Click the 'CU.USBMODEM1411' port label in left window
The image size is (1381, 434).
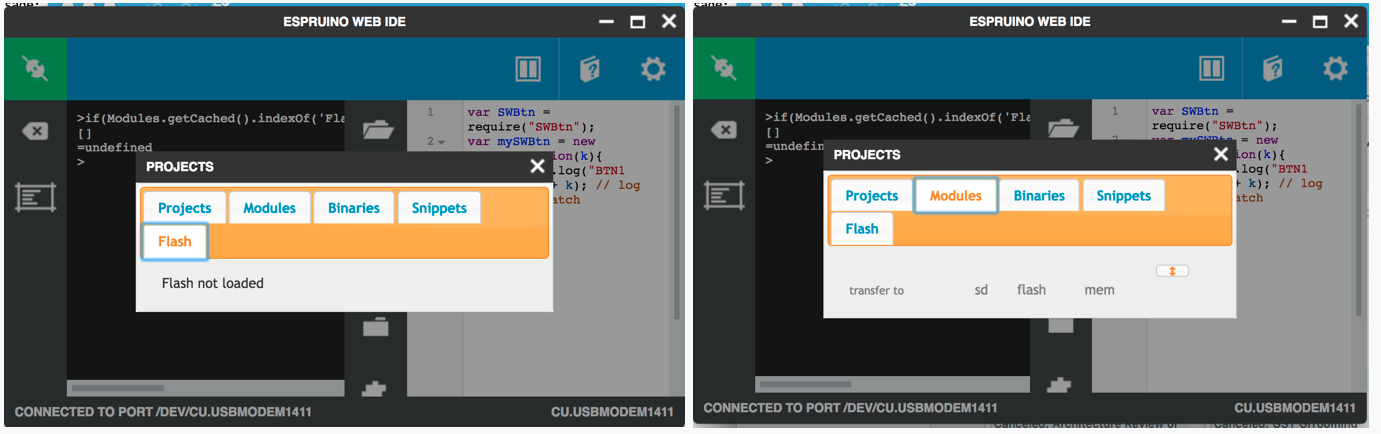(612, 412)
